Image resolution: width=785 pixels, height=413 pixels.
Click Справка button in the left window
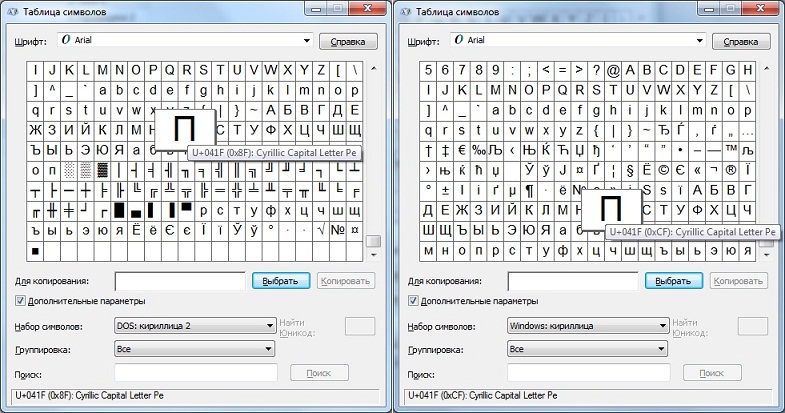coord(348,42)
